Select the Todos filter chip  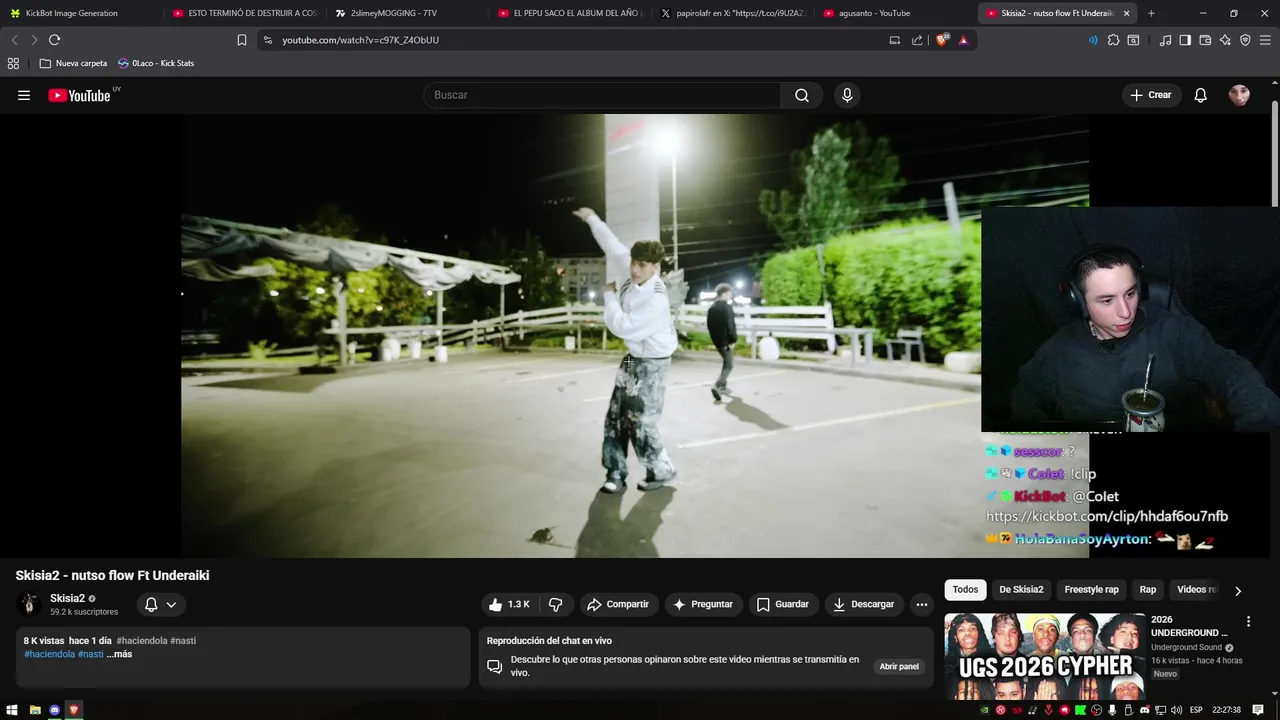[x=965, y=590]
